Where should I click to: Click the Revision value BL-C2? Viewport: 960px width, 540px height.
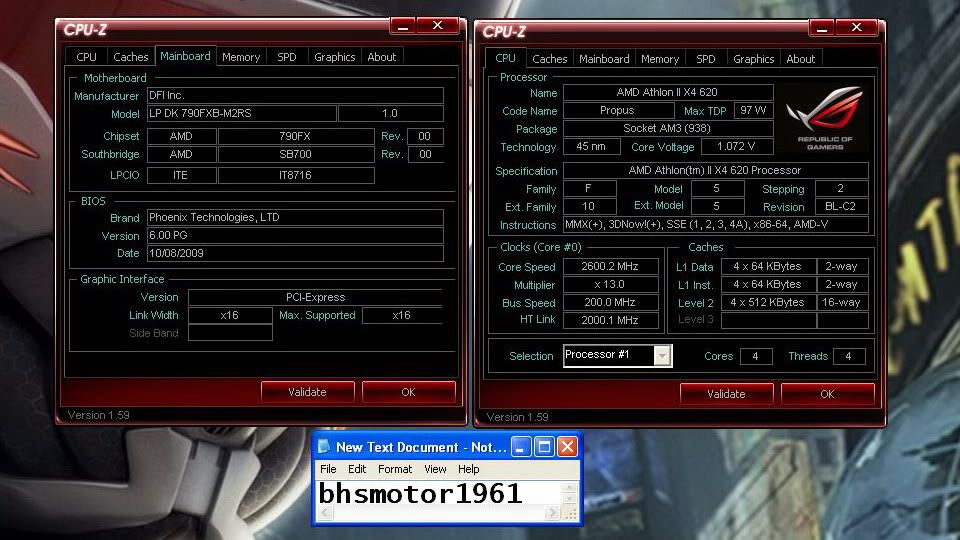point(841,206)
